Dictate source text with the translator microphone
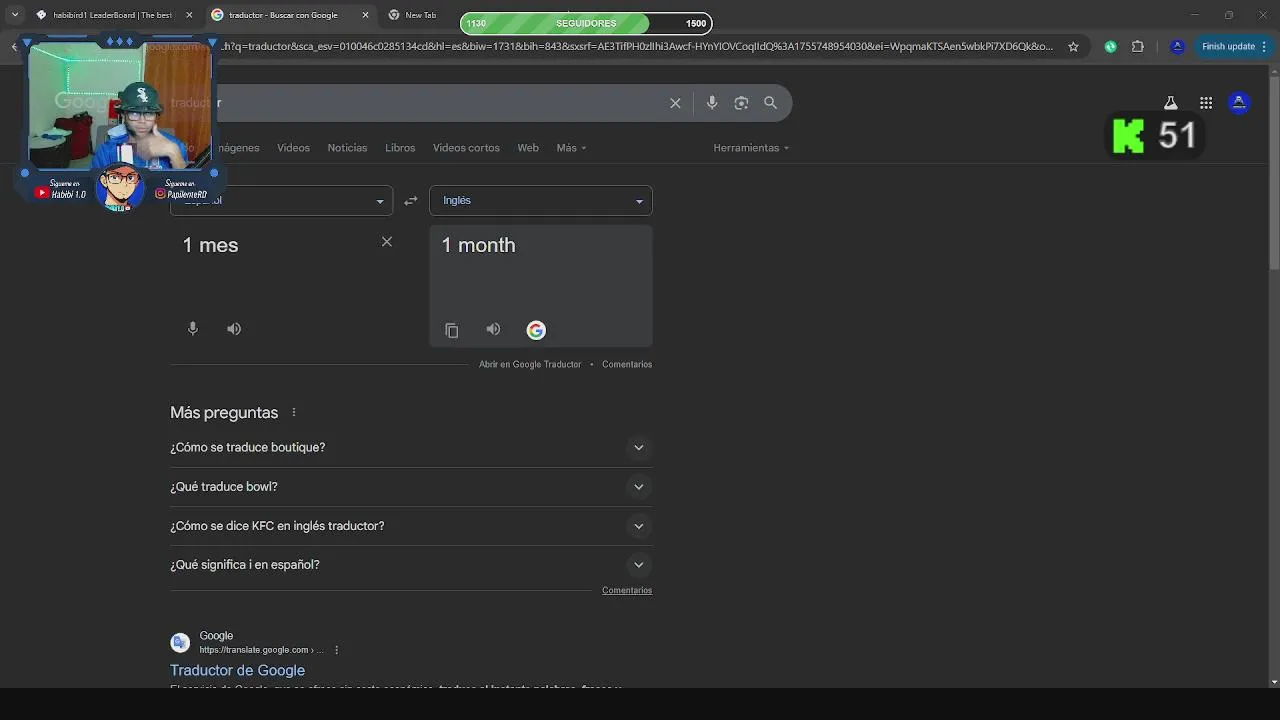1280x720 pixels. [x=193, y=329]
